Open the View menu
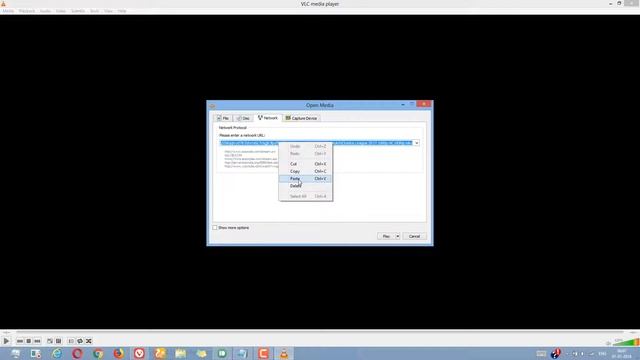This screenshot has height=360, width=640. point(108,11)
